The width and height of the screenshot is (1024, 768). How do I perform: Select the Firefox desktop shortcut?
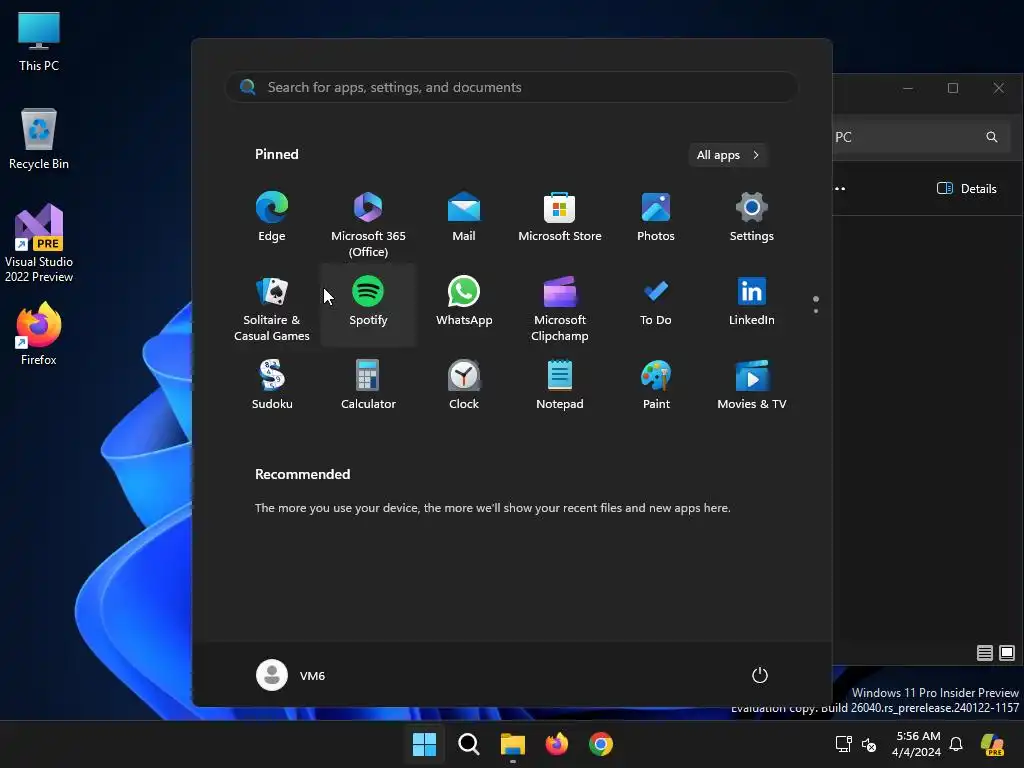pos(39,333)
